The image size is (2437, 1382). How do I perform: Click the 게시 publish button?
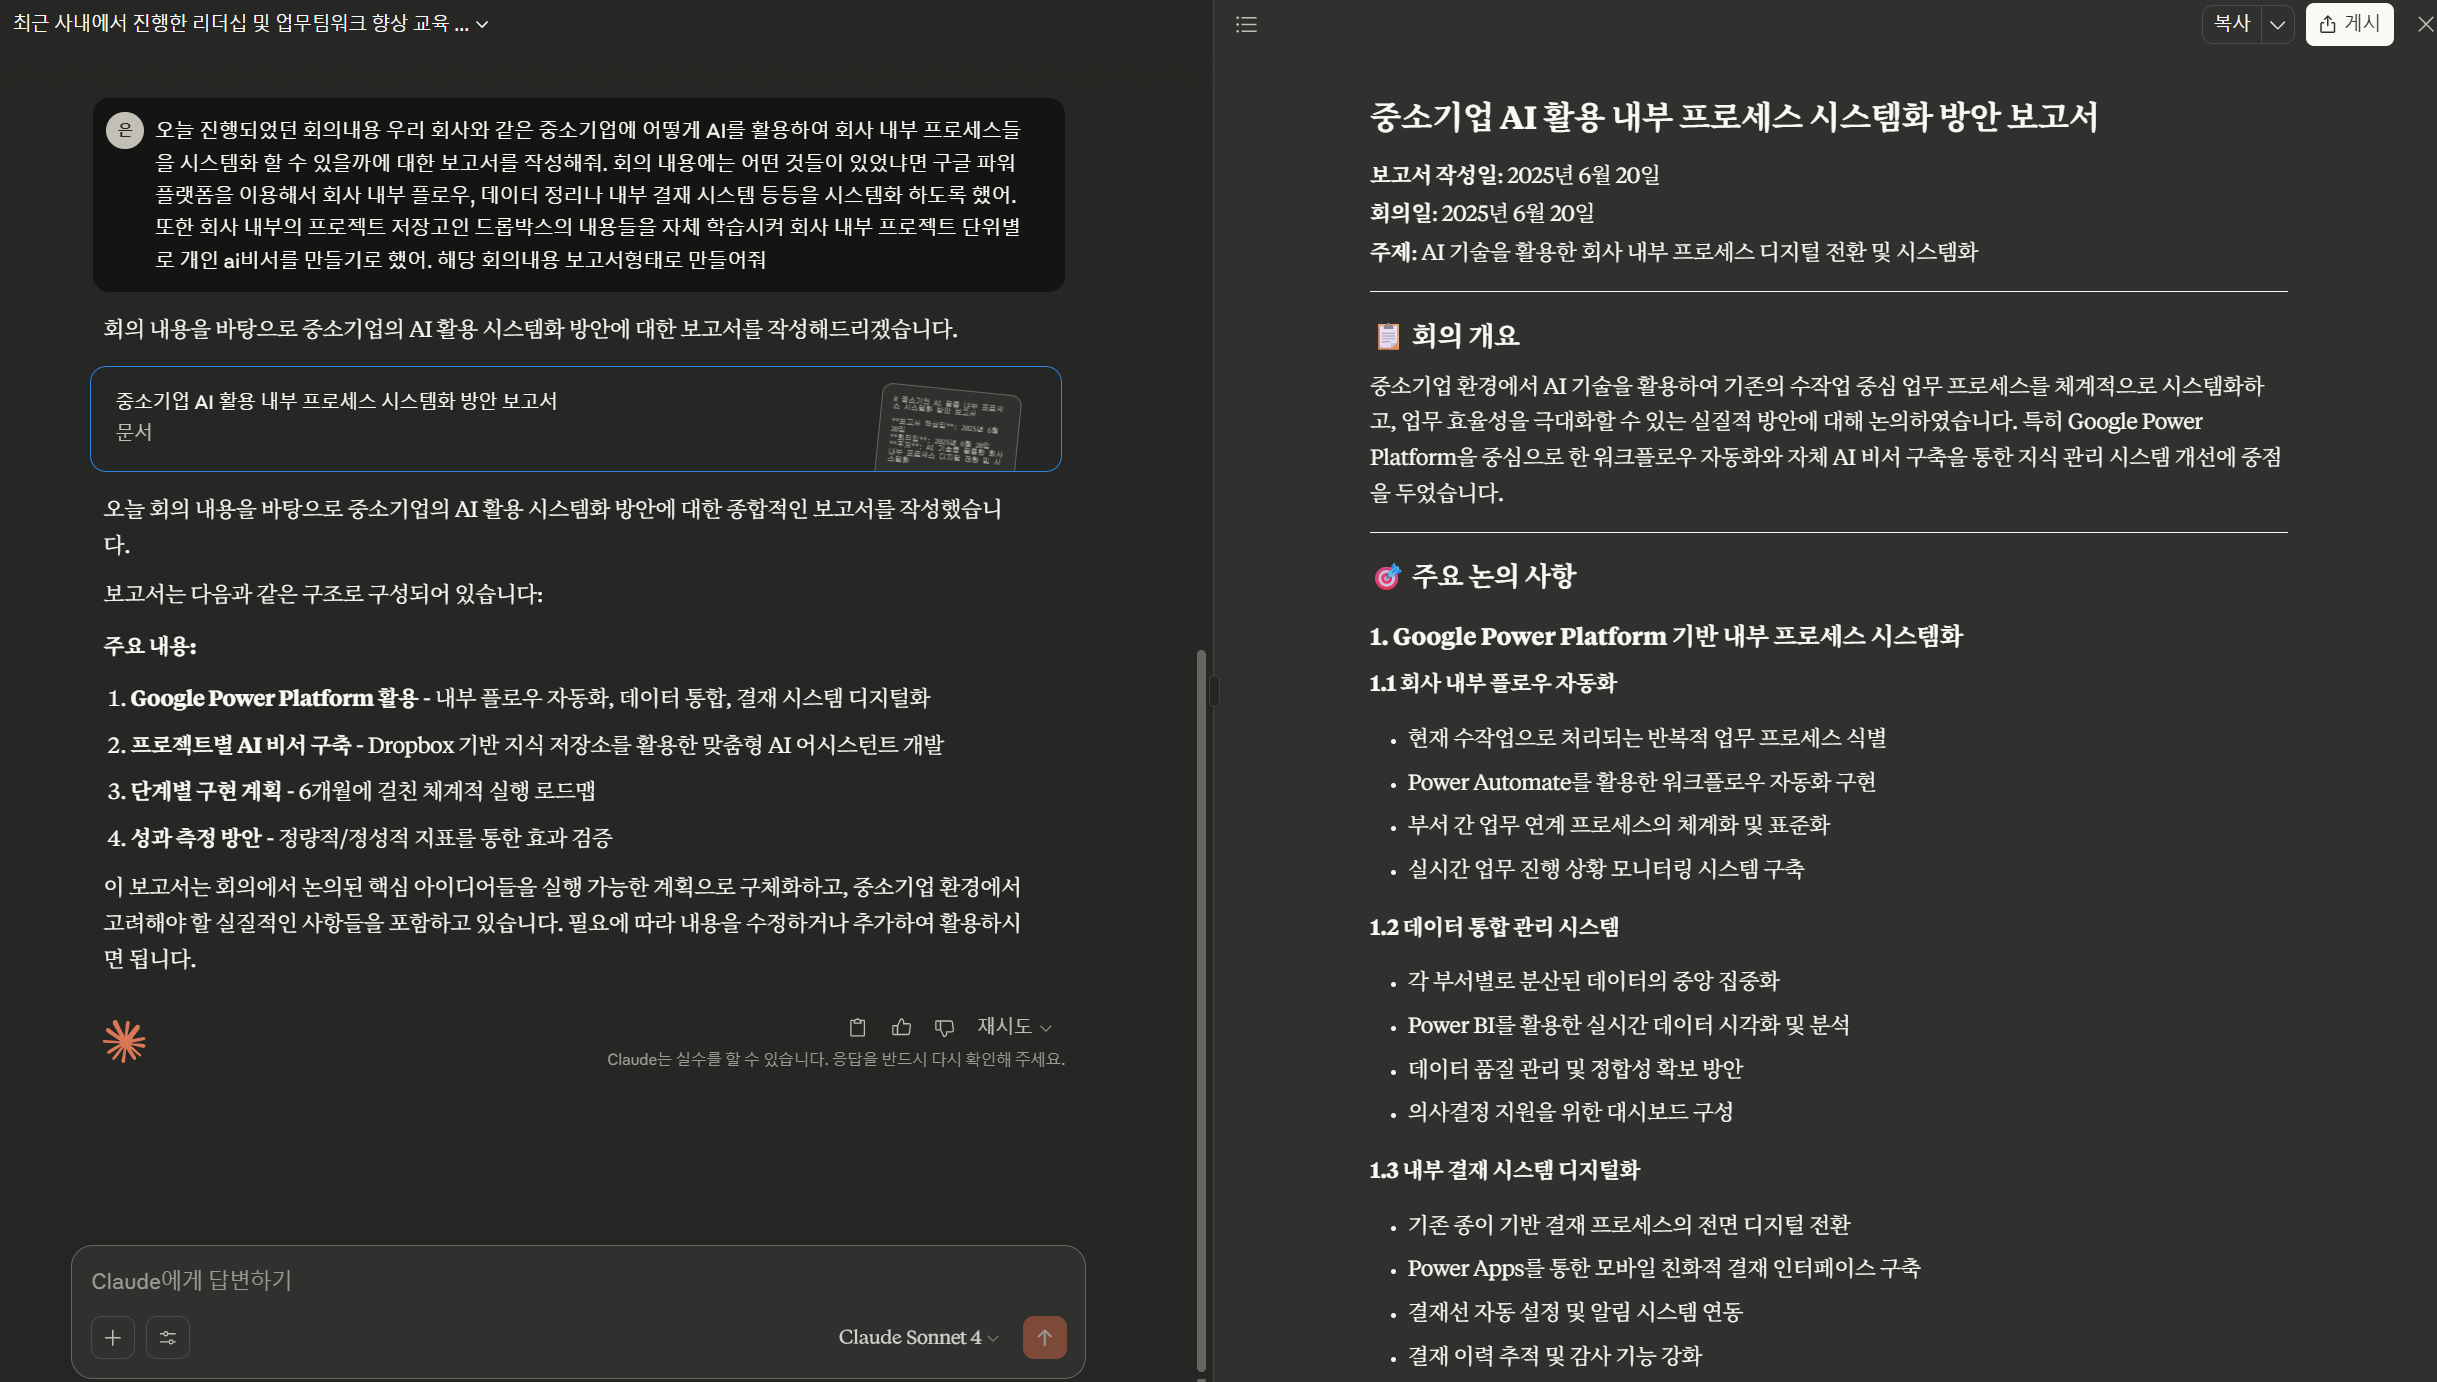2349,24
